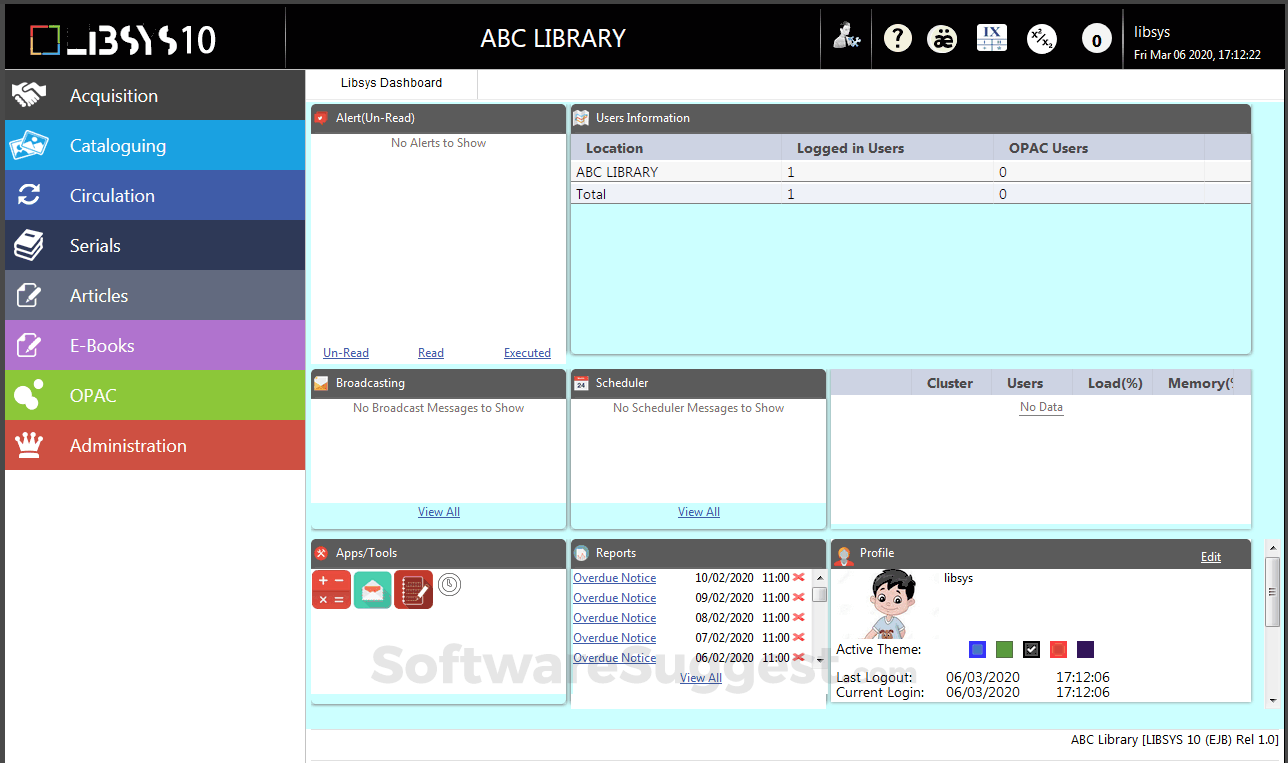Toggle the checked dark theme swatch

coord(1031,649)
